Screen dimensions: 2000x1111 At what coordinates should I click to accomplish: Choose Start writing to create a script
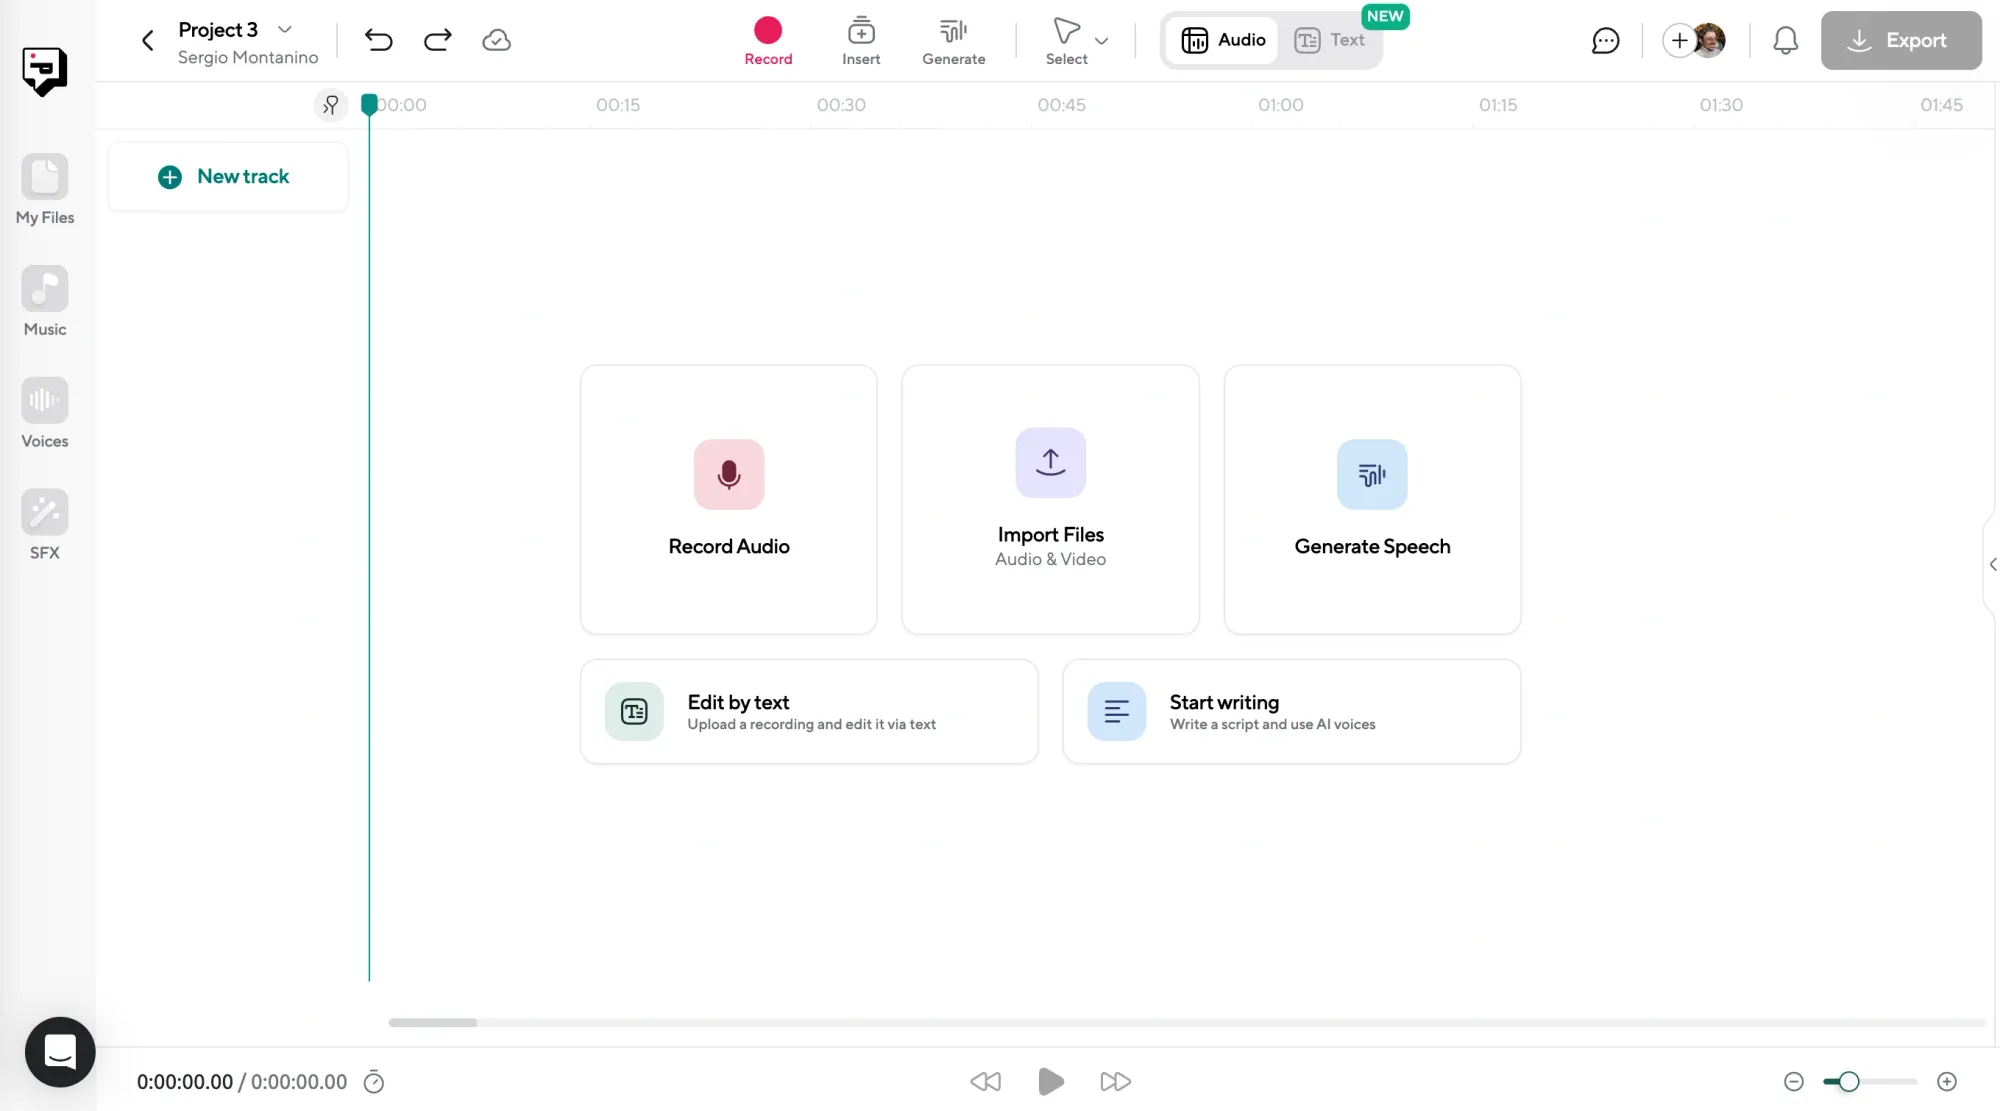(1291, 711)
